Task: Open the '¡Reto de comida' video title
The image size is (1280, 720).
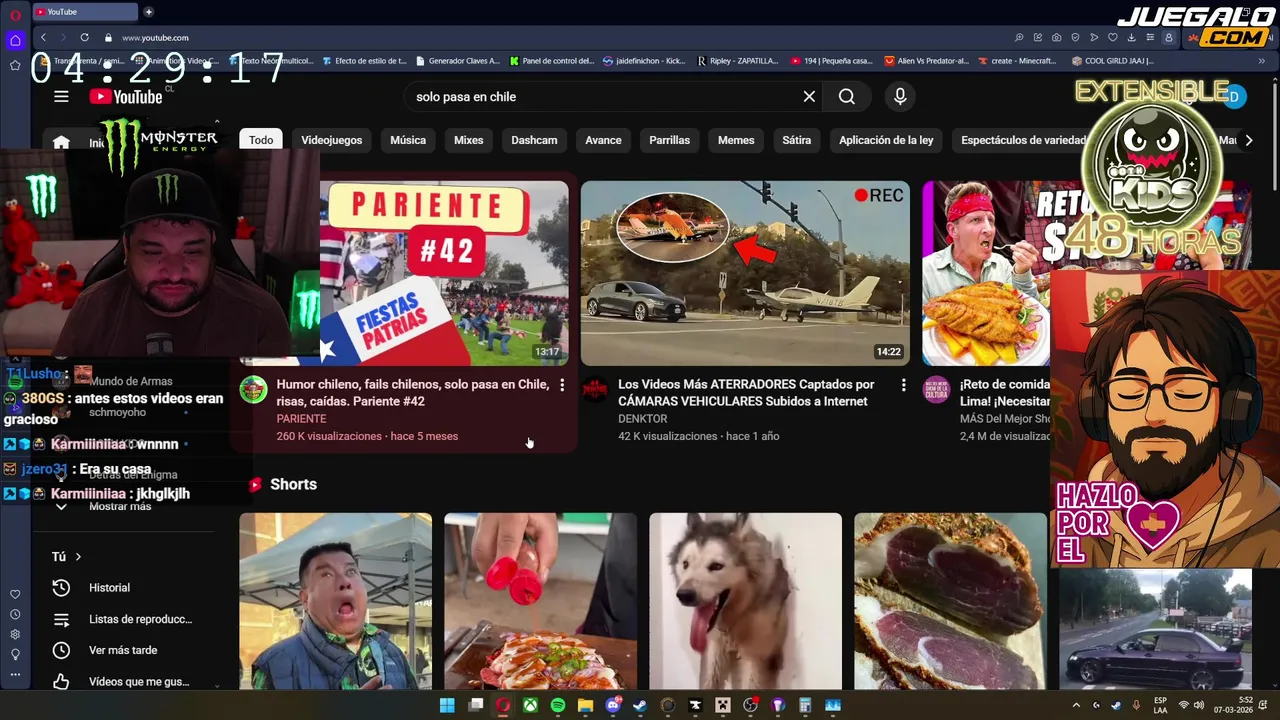Action: tap(1005, 393)
